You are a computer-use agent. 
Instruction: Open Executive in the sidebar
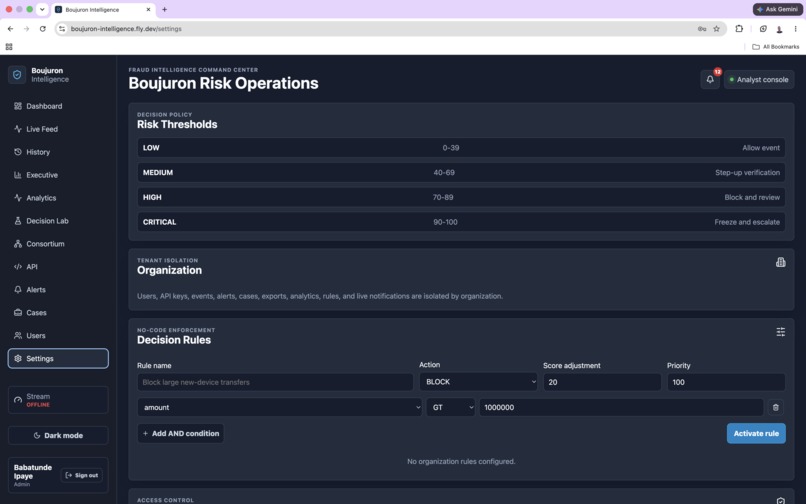(58, 175)
